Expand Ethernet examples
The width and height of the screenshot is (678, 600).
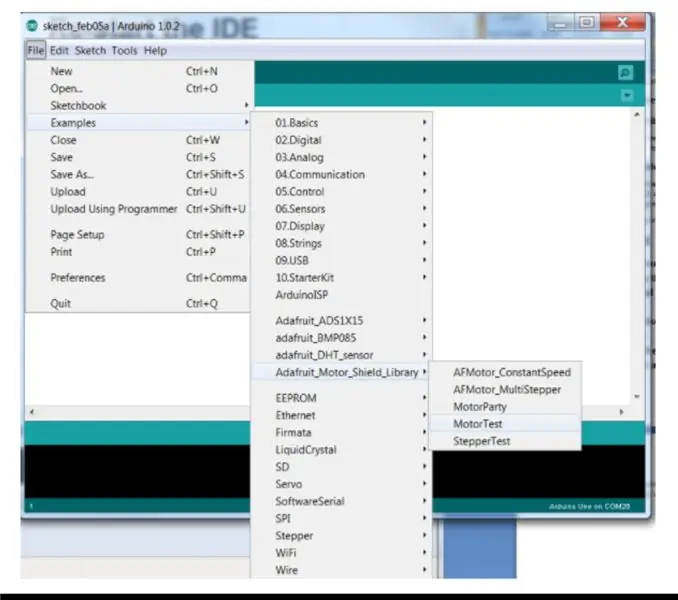[x=342, y=415]
